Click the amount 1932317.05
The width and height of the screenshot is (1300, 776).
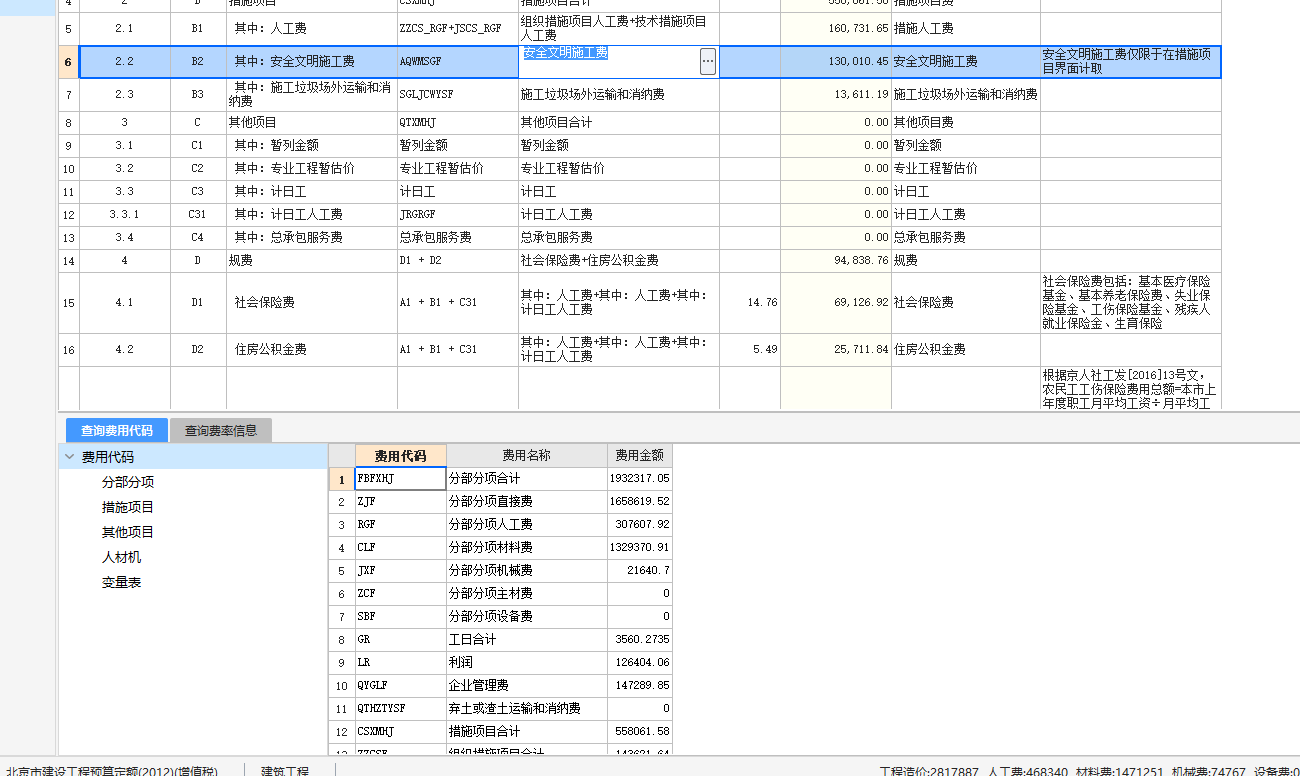coord(640,478)
